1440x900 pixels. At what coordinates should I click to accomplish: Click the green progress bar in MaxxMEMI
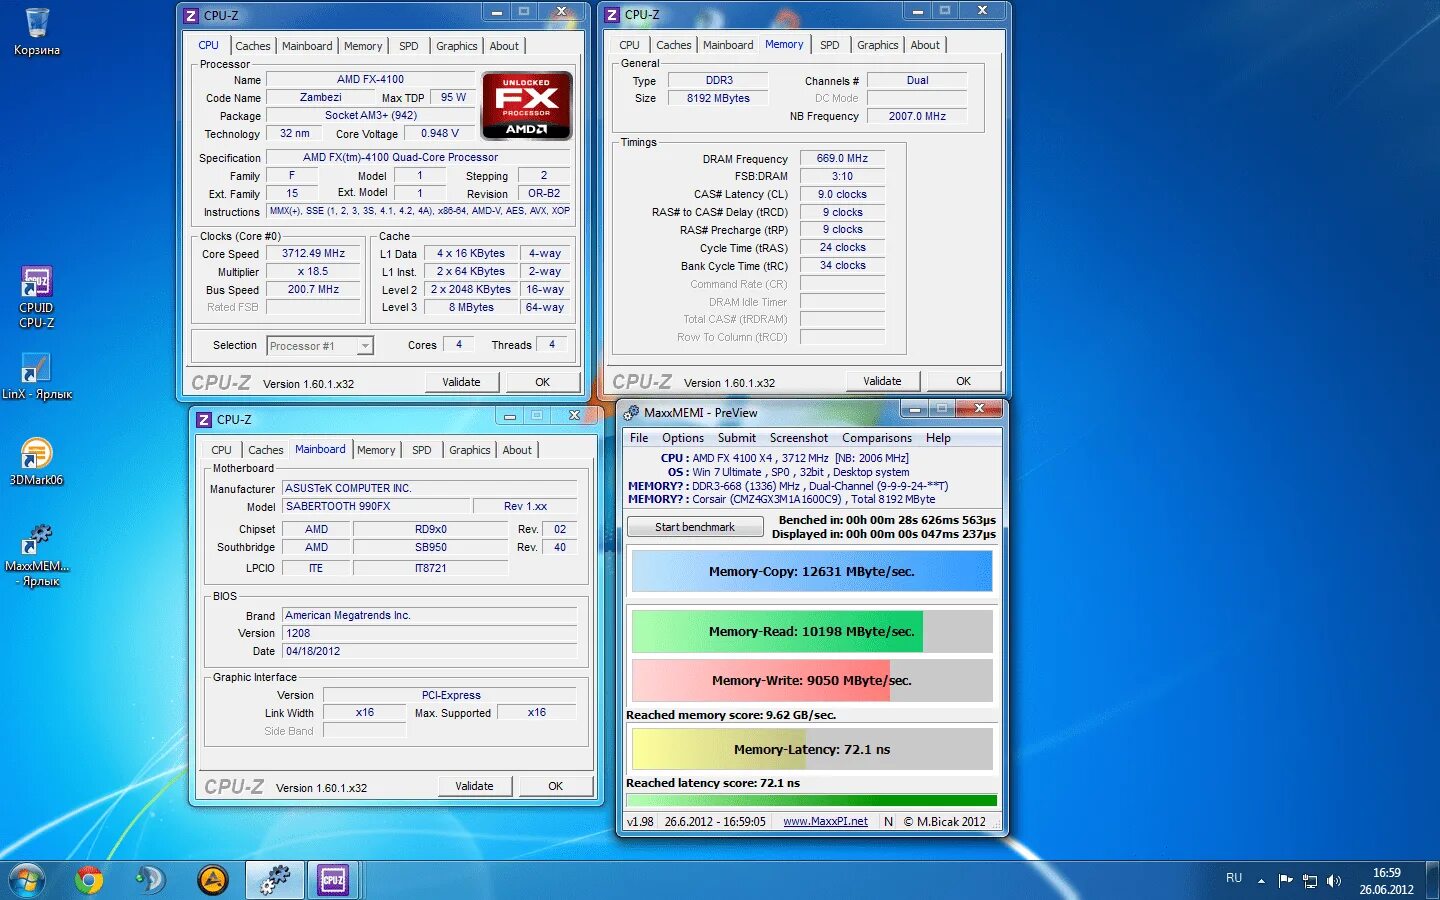[812, 800]
